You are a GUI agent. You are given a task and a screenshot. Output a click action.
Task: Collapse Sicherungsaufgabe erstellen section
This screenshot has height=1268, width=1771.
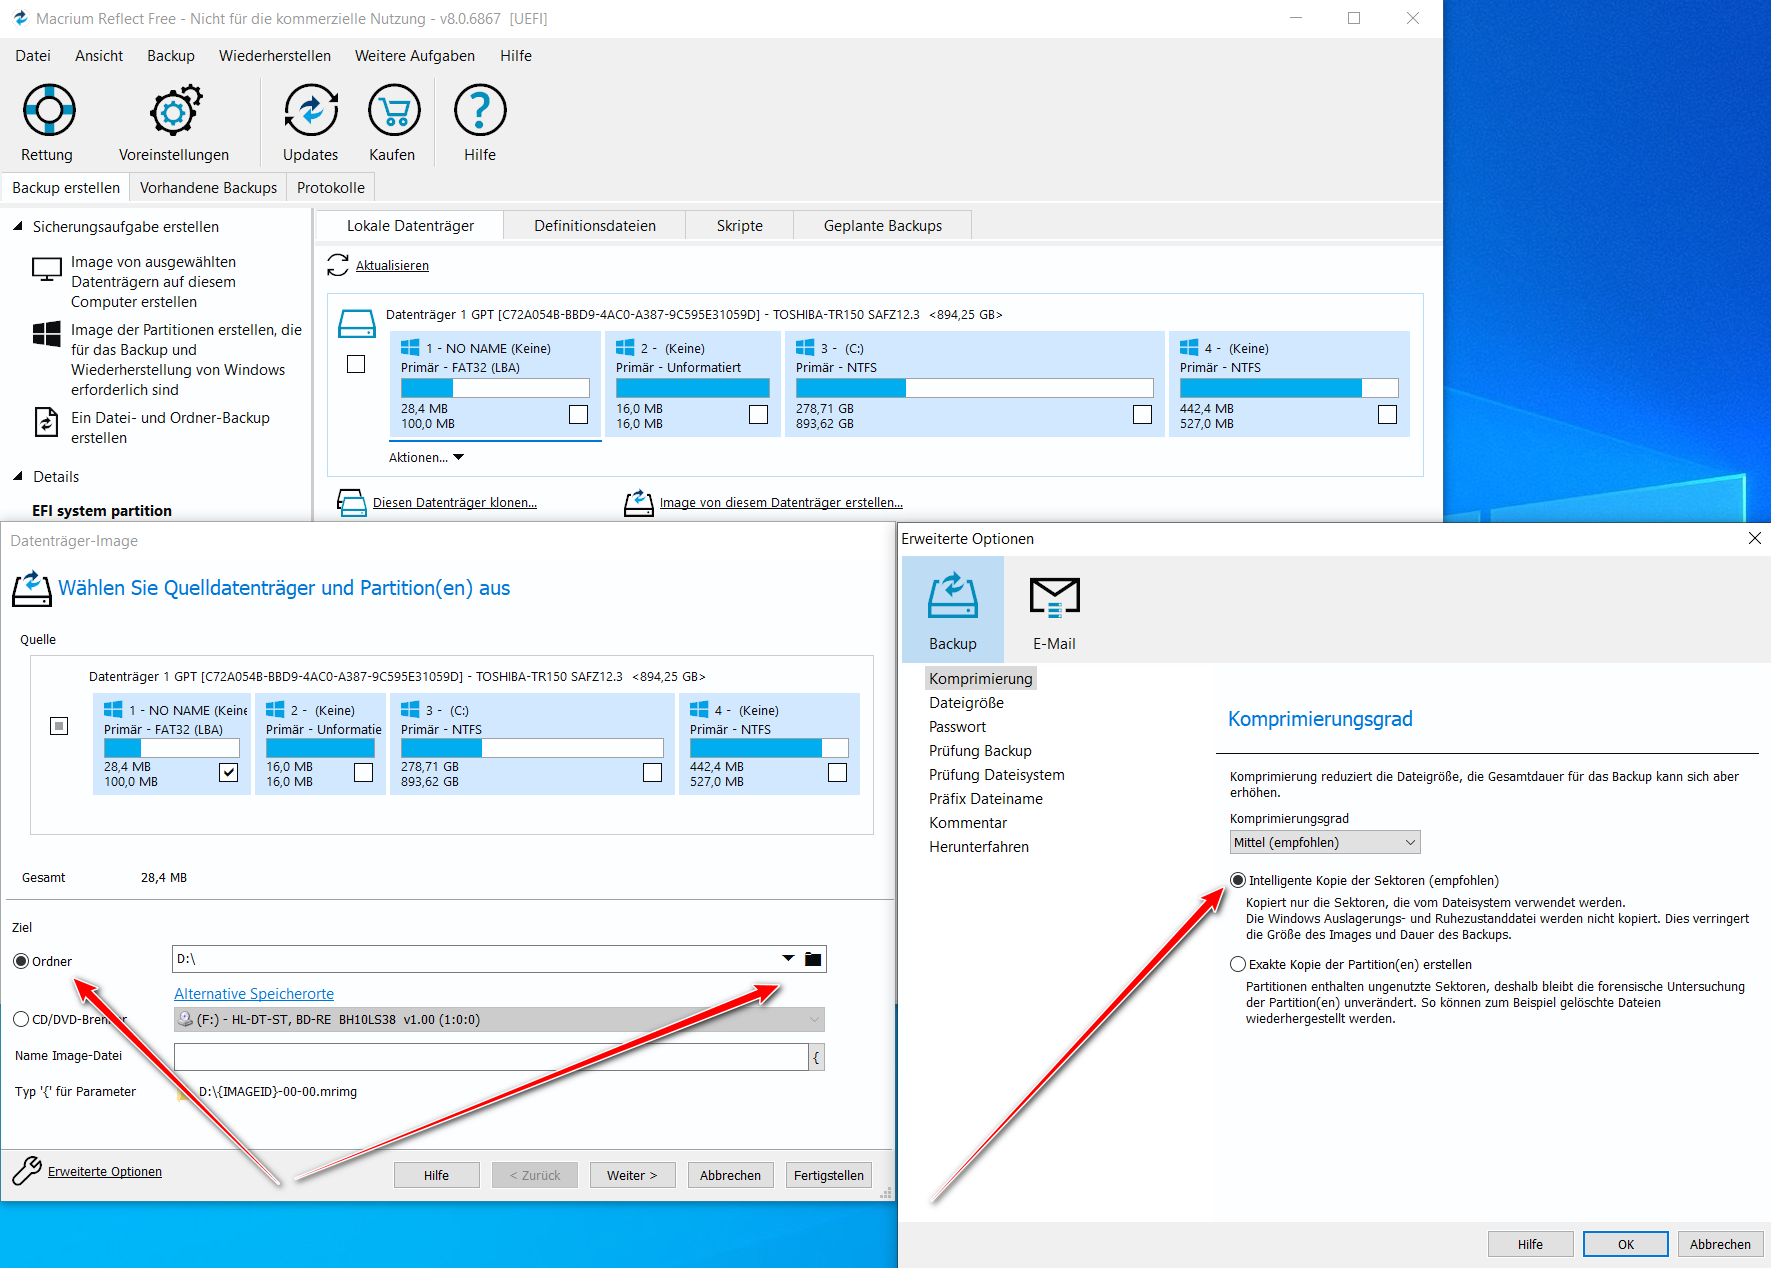[18, 226]
